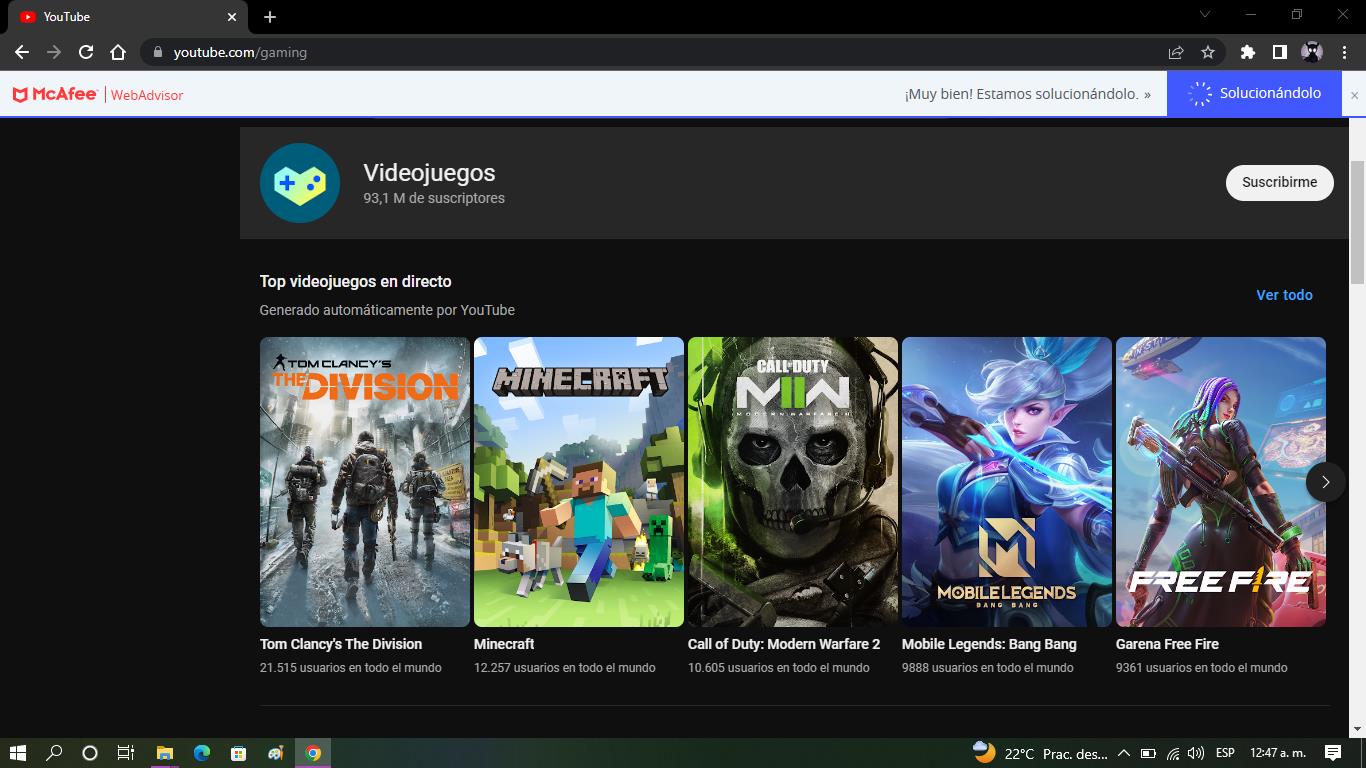1366x768 pixels.
Task: Go back using the back arrow
Action: coord(22,52)
